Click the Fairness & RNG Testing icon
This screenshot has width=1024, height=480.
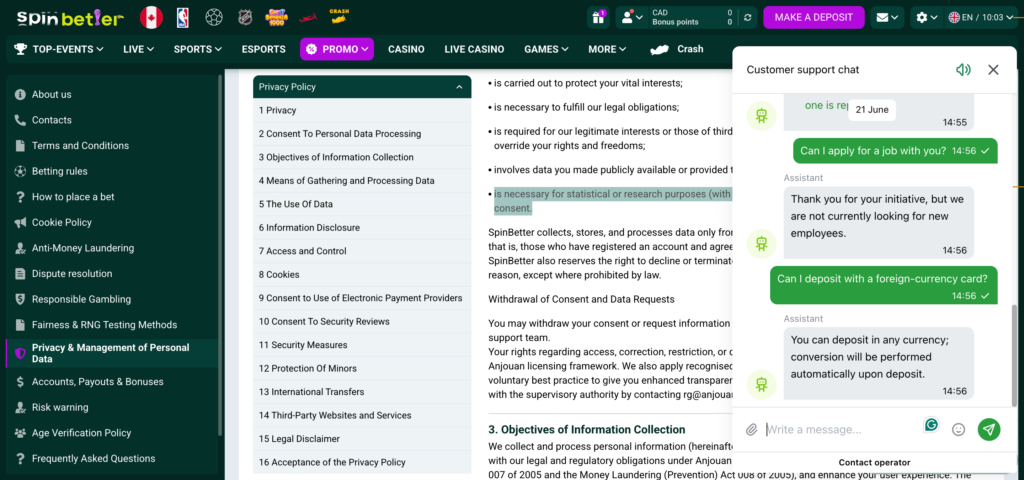click(x=20, y=325)
